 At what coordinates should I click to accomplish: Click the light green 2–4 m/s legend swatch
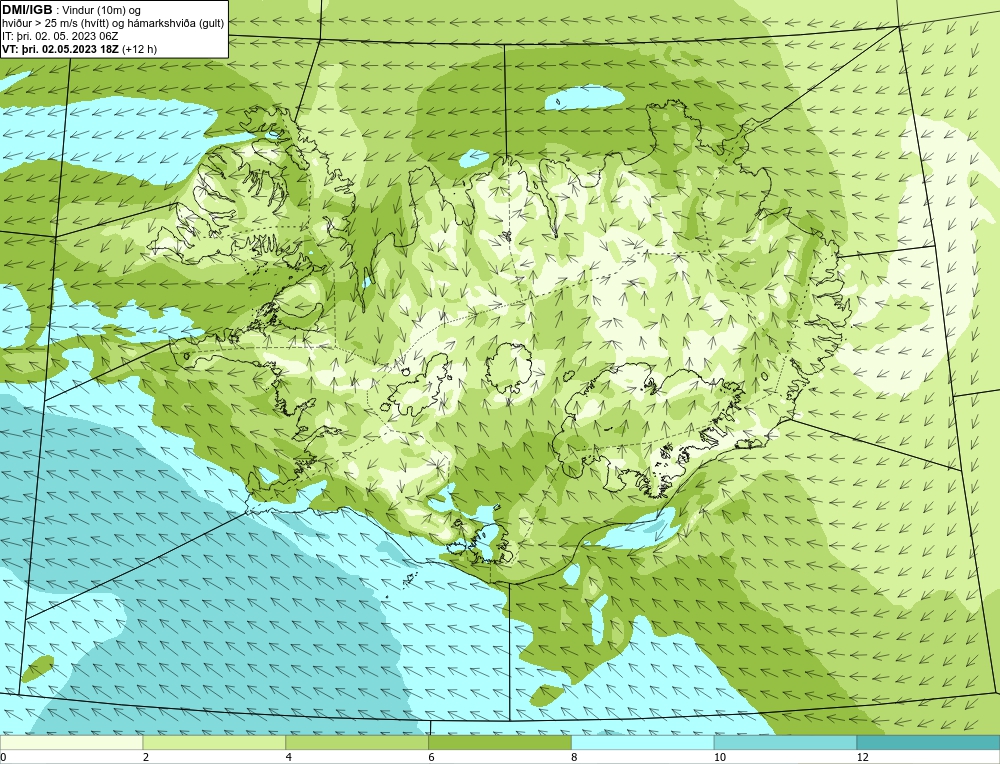coord(214,742)
